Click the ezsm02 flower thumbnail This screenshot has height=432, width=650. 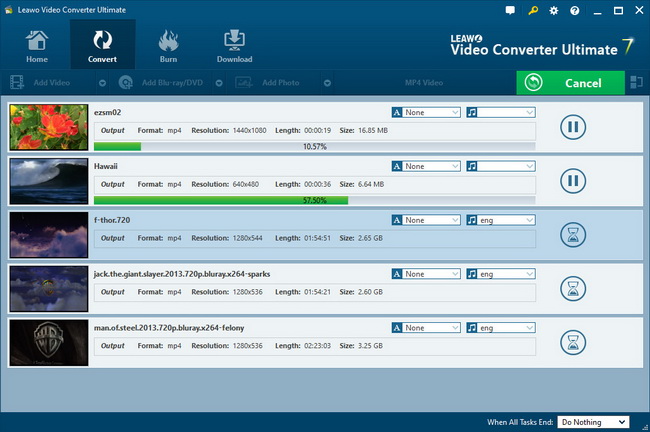coord(49,127)
